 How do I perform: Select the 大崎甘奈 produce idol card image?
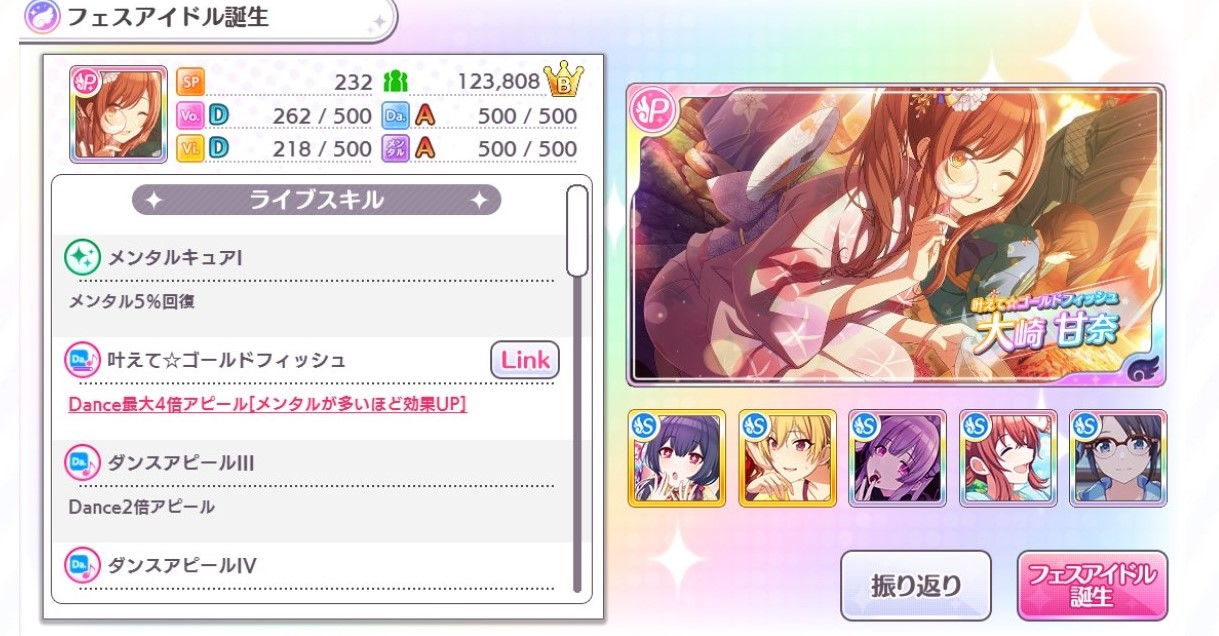point(897,235)
